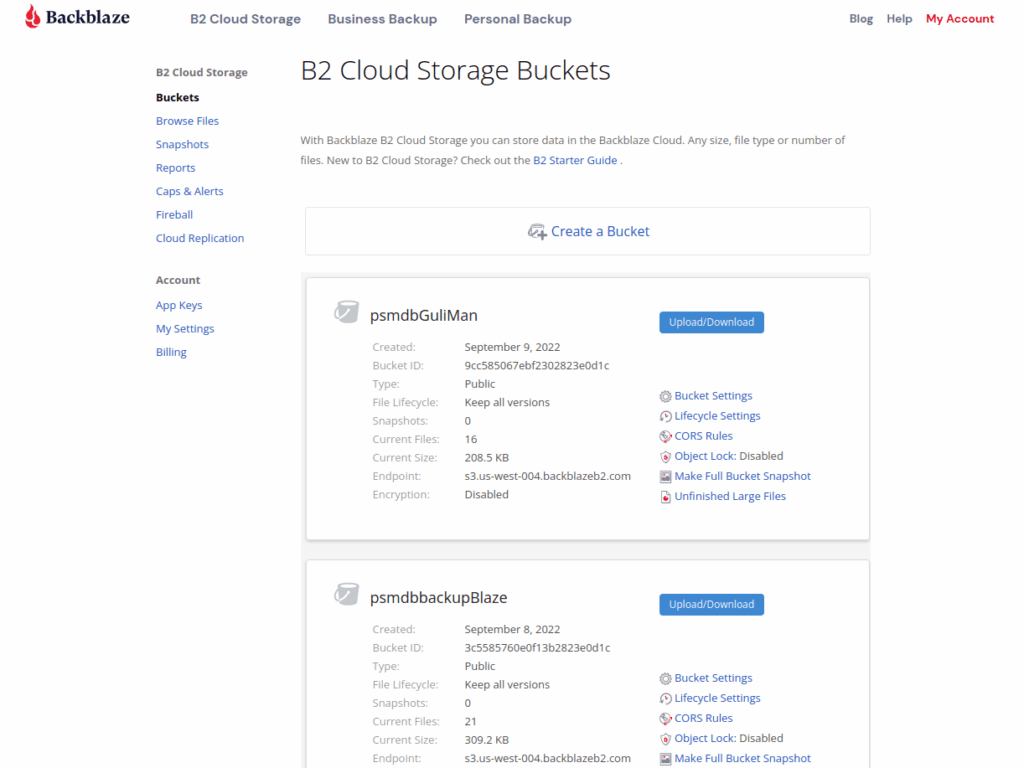Click snapshot icon for psmdbGuliMan bucket
The image size is (1024, 768).
[x=665, y=476]
